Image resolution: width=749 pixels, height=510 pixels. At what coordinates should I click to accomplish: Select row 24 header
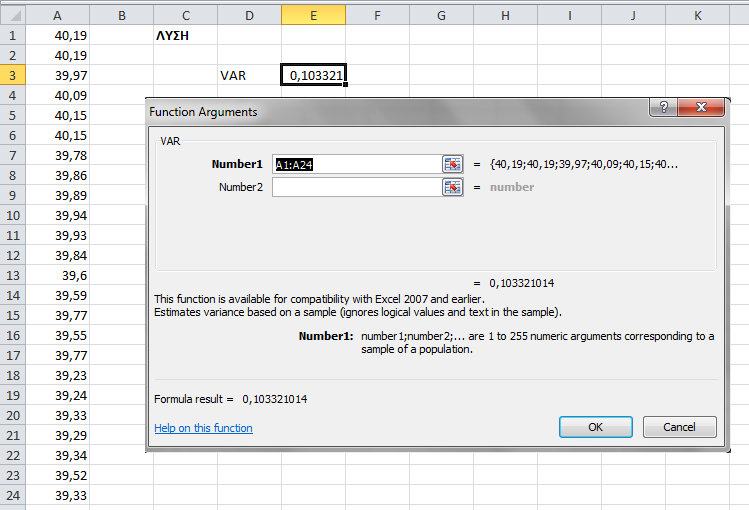coord(12,495)
